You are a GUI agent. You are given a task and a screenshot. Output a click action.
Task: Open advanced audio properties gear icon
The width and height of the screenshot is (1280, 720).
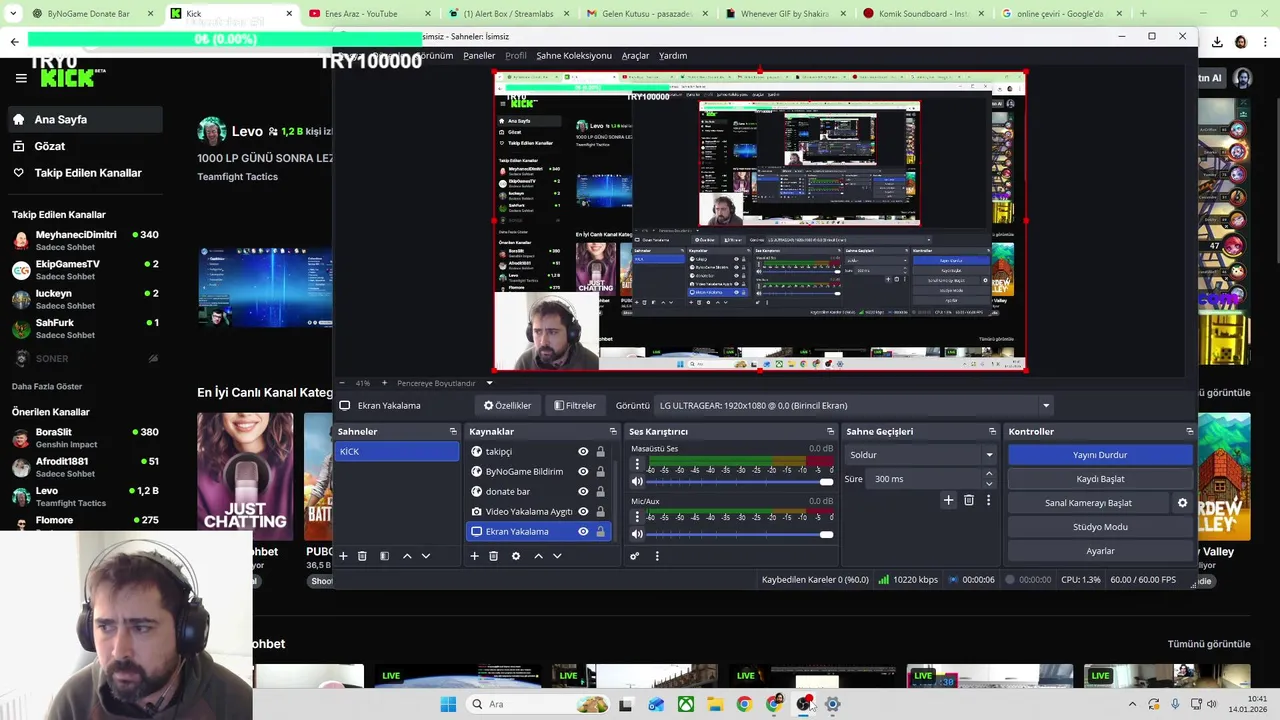[634, 556]
